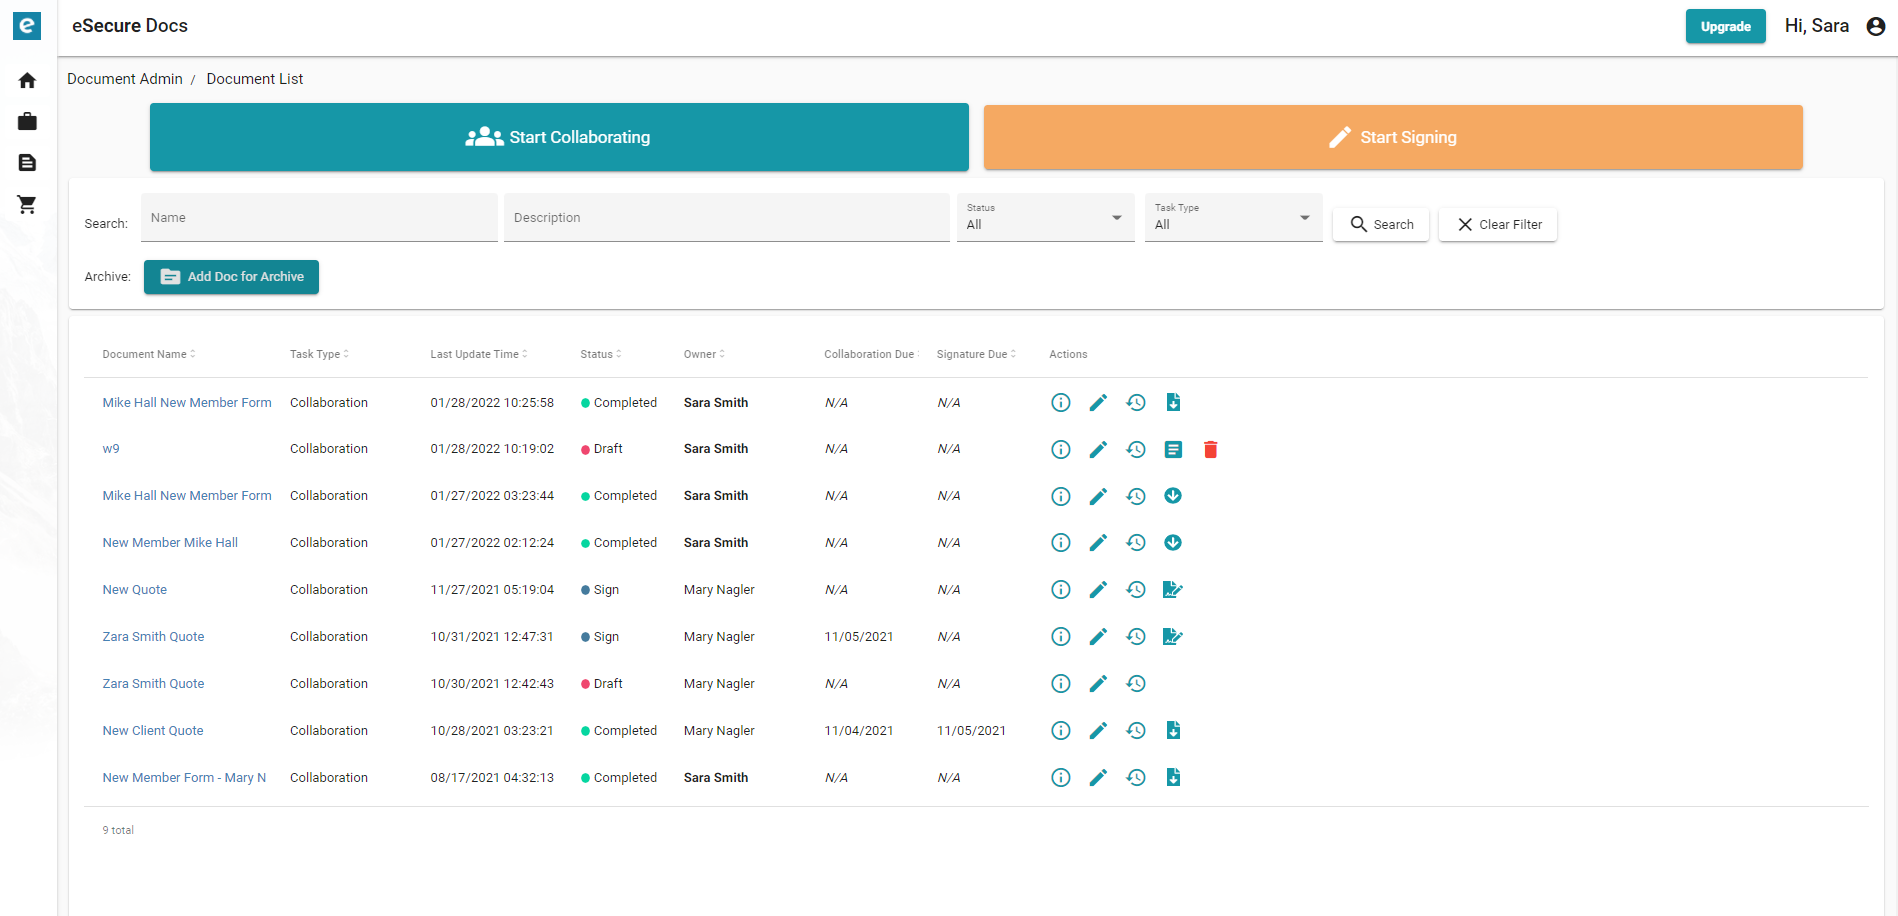
Task: Select the Document List breadcrumb
Action: (254, 78)
